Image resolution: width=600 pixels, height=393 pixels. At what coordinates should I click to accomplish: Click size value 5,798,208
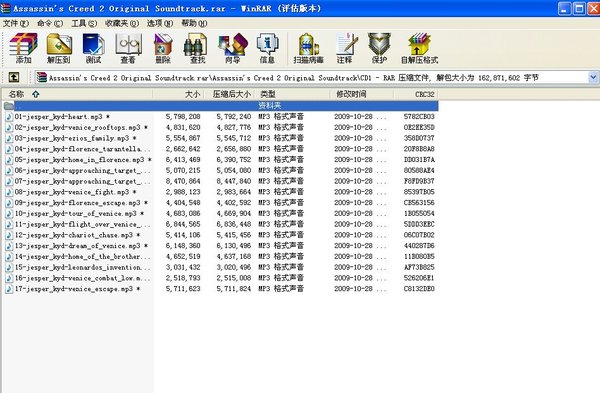[x=183, y=117]
